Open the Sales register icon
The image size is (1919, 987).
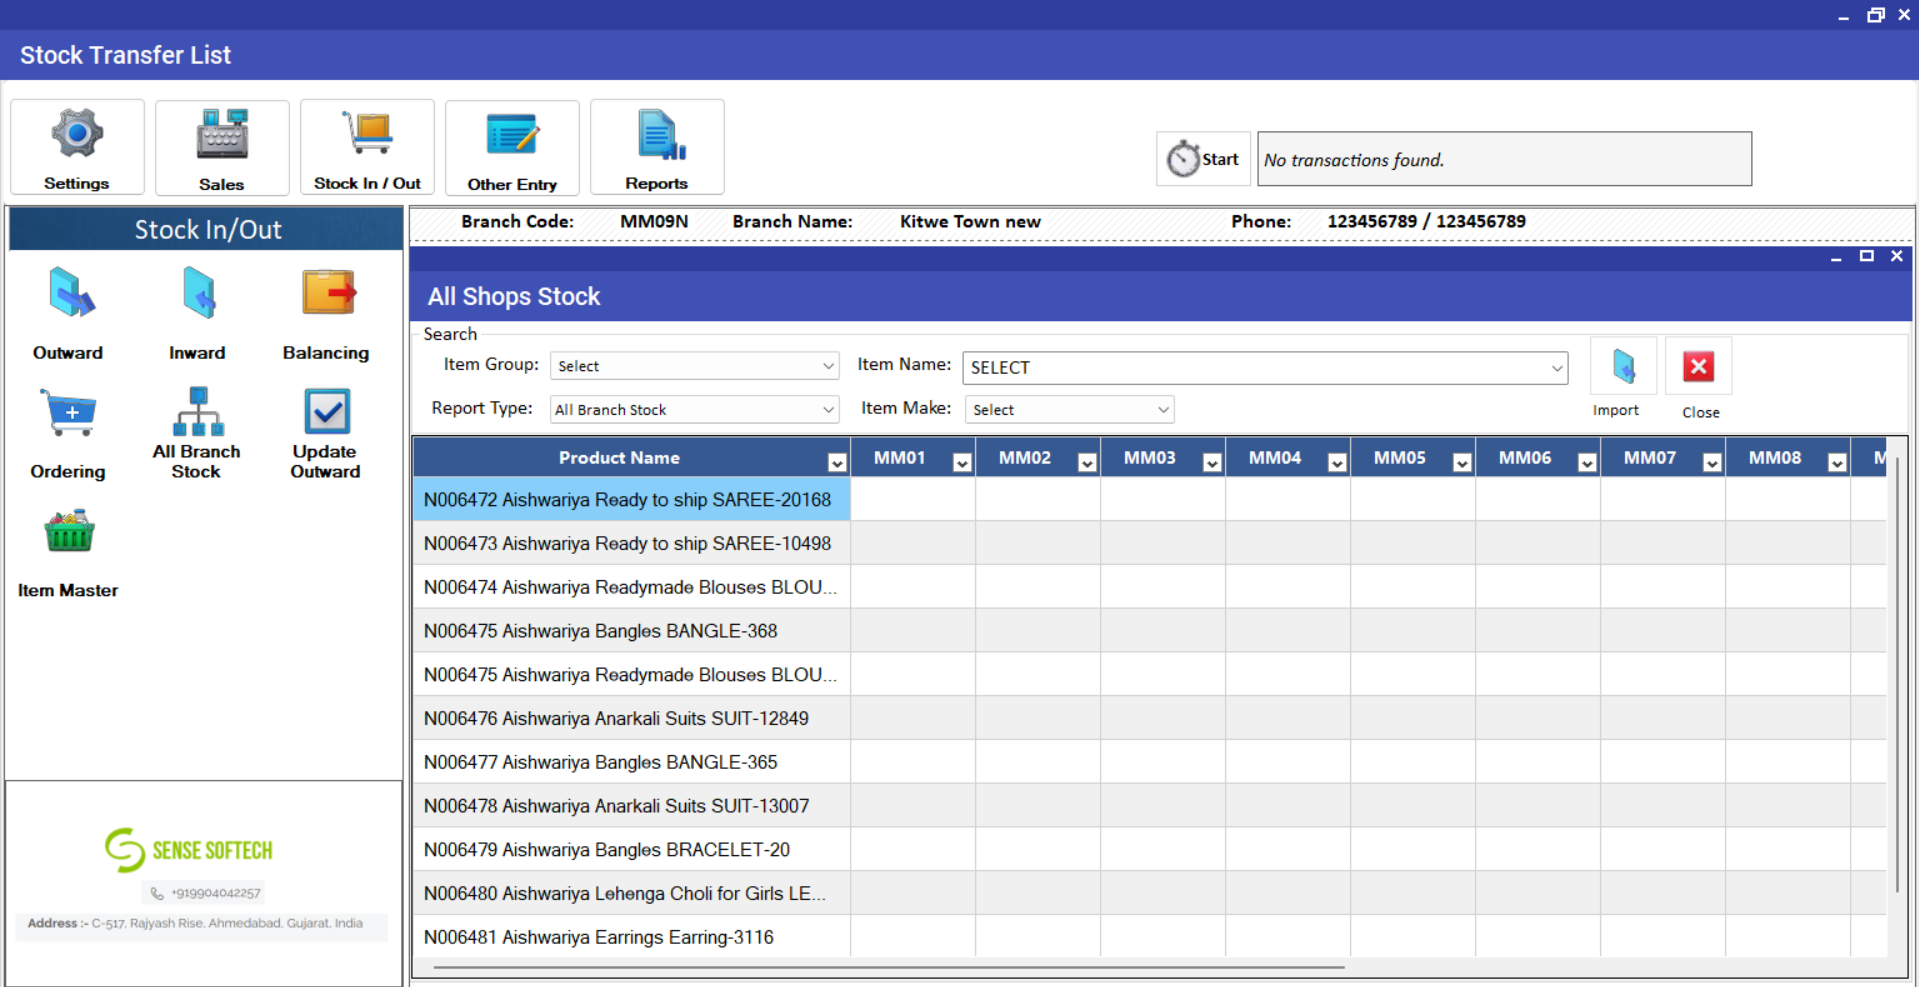click(x=222, y=147)
